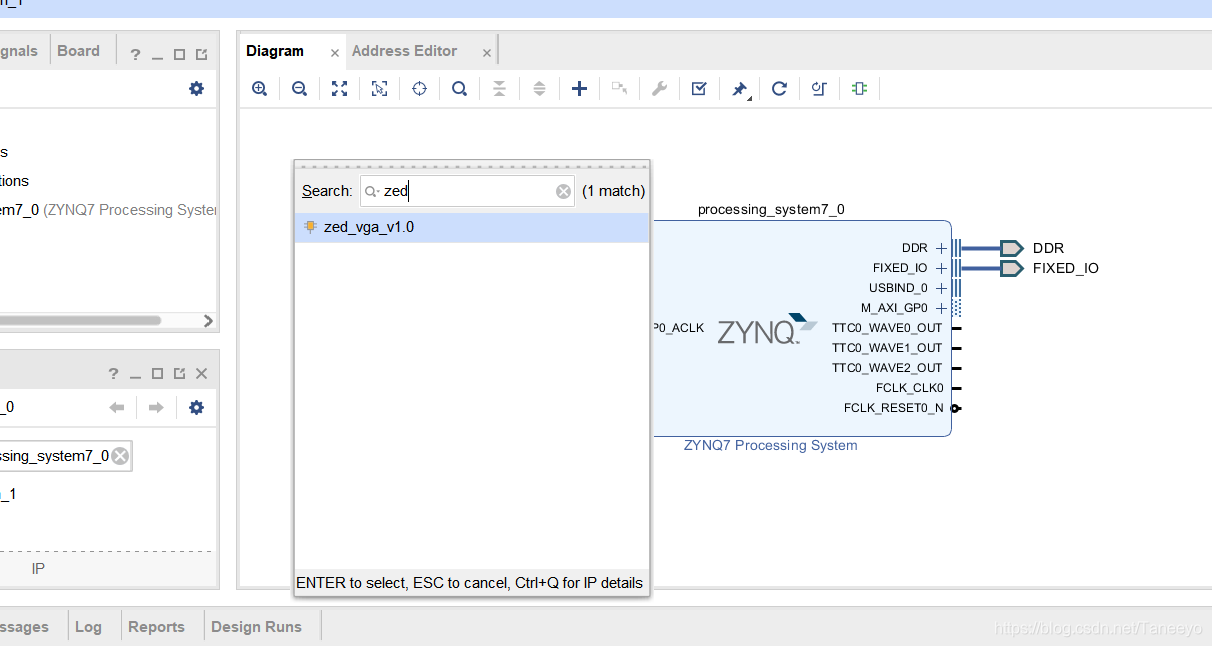Screen dimensions: 1212x647
Task: Close the Diagram tab
Action: click(335, 53)
